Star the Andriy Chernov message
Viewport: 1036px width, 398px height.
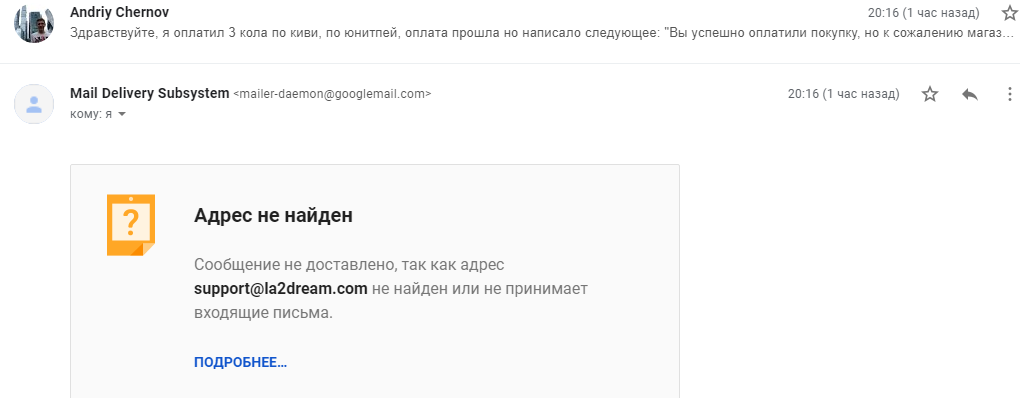pyautogui.click(x=1010, y=13)
